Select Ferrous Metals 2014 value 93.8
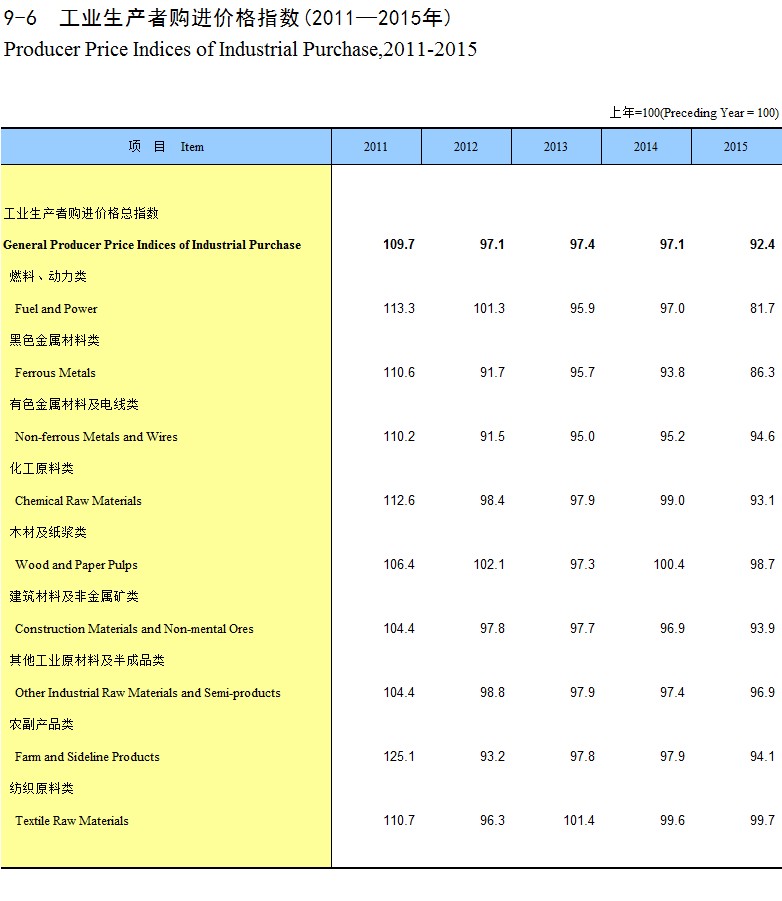The width and height of the screenshot is (782, 901). (x=672, y=372)
